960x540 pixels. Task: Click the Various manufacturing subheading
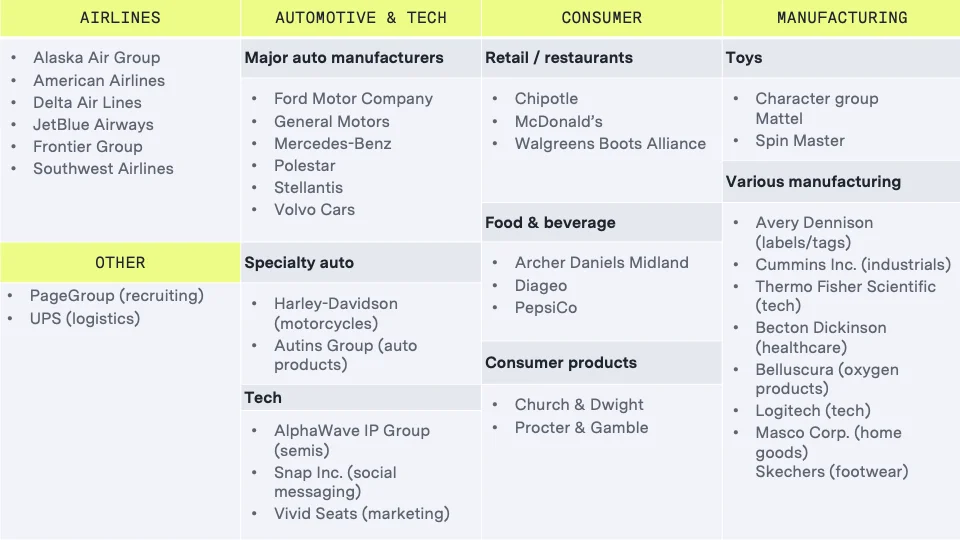click(x=813, y=182)
